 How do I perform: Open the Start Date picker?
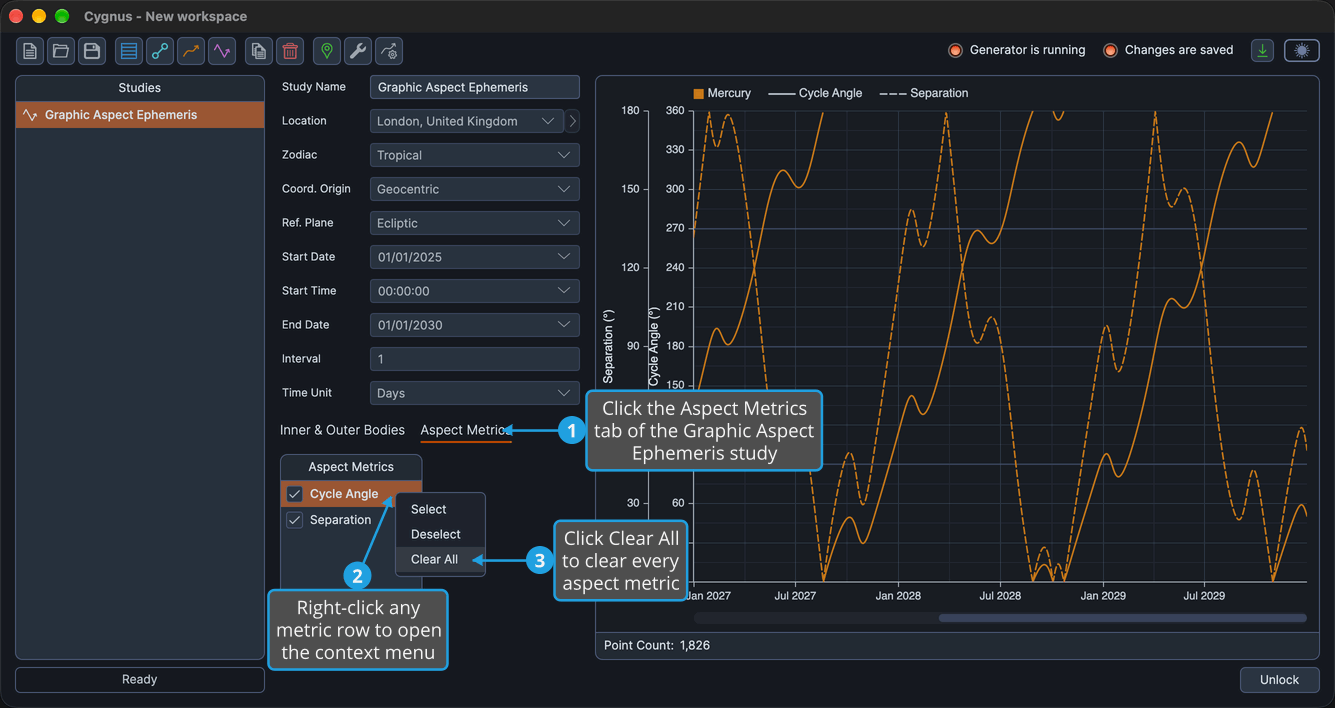(475, 257)
